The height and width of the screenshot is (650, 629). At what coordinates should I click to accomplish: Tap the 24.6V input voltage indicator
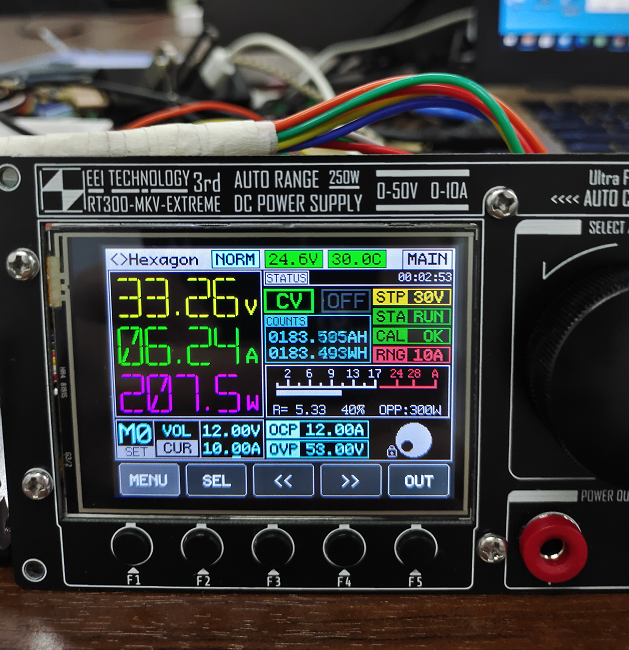294,260
